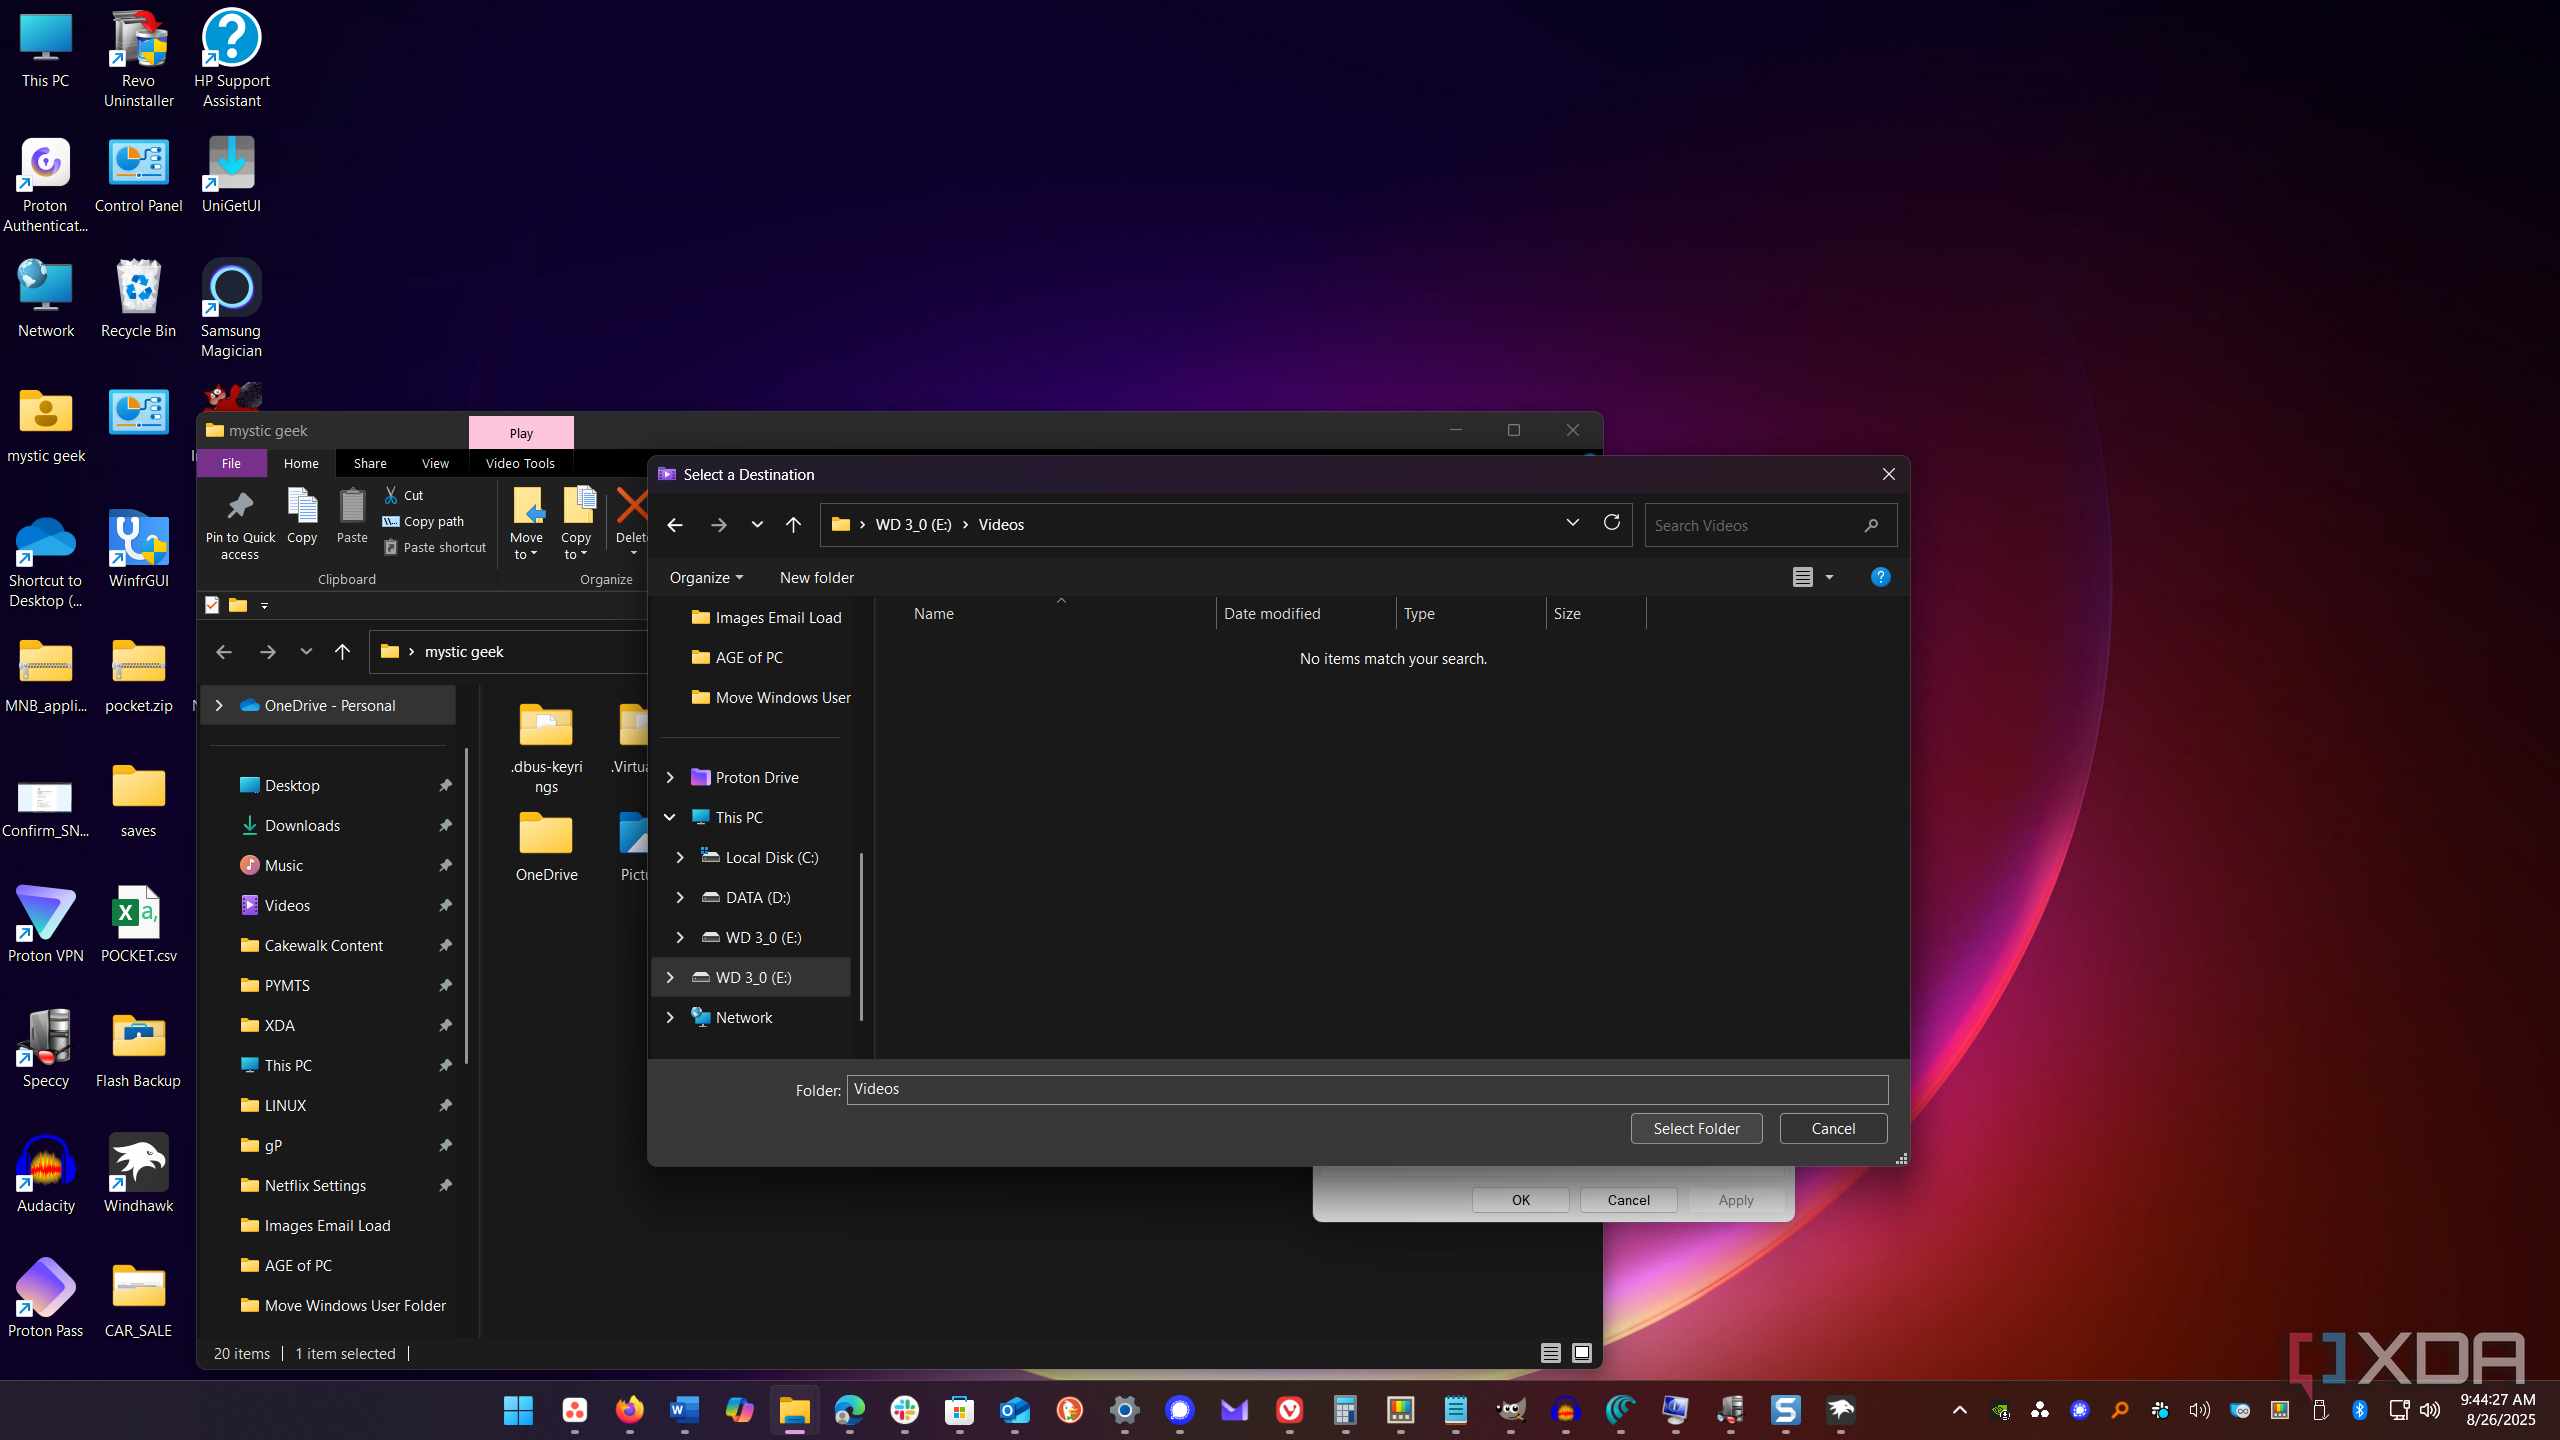Collapse the This PC tree node

(670, 817)
